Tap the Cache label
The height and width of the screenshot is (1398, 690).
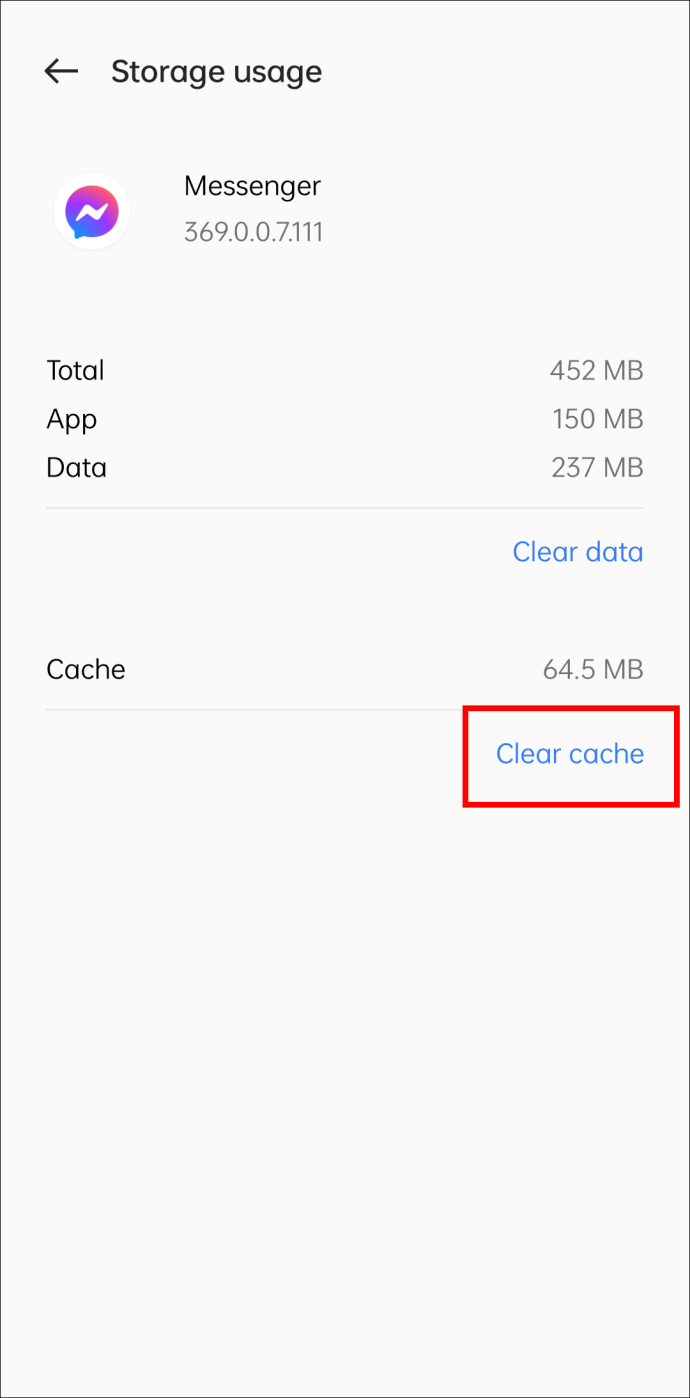pyautogui.click(x=86, y=669)
